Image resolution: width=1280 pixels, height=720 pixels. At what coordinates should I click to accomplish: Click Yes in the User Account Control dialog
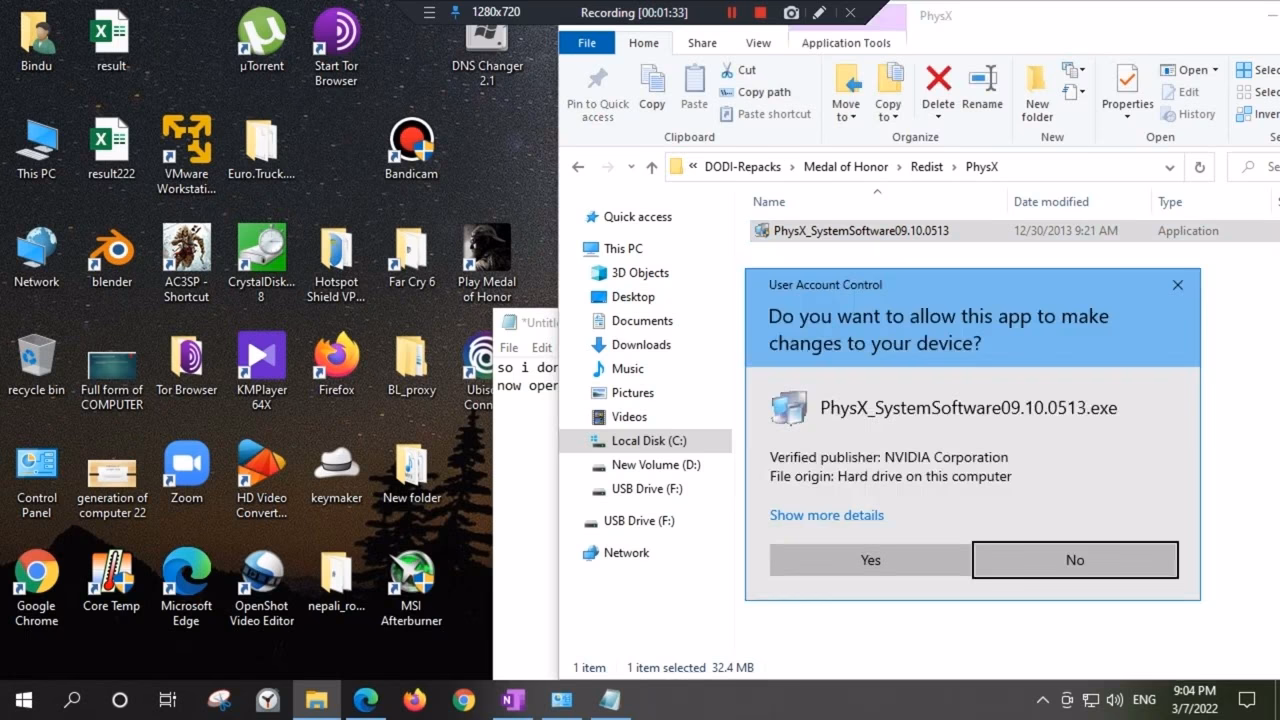coord(870,560)
